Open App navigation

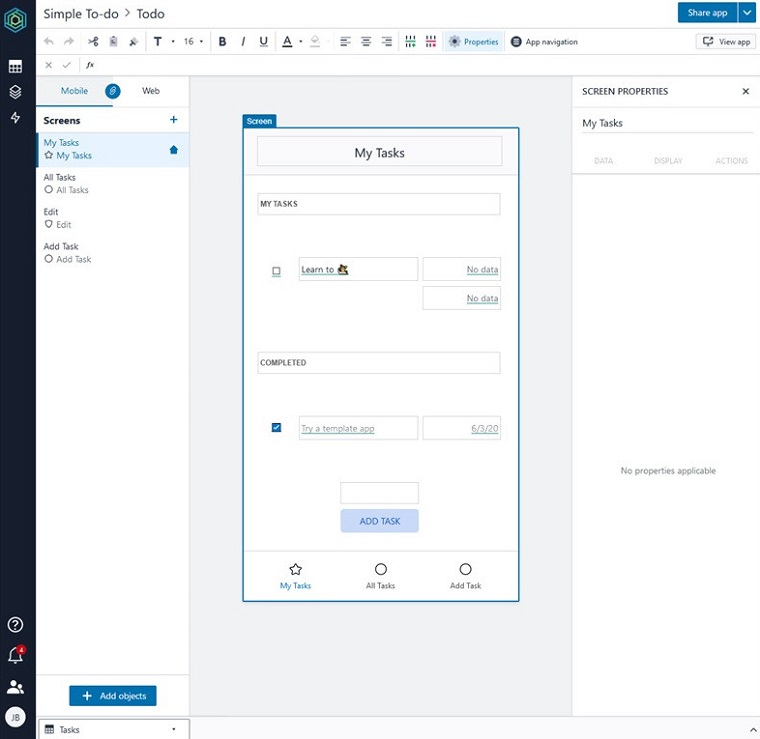click(544, 42)
